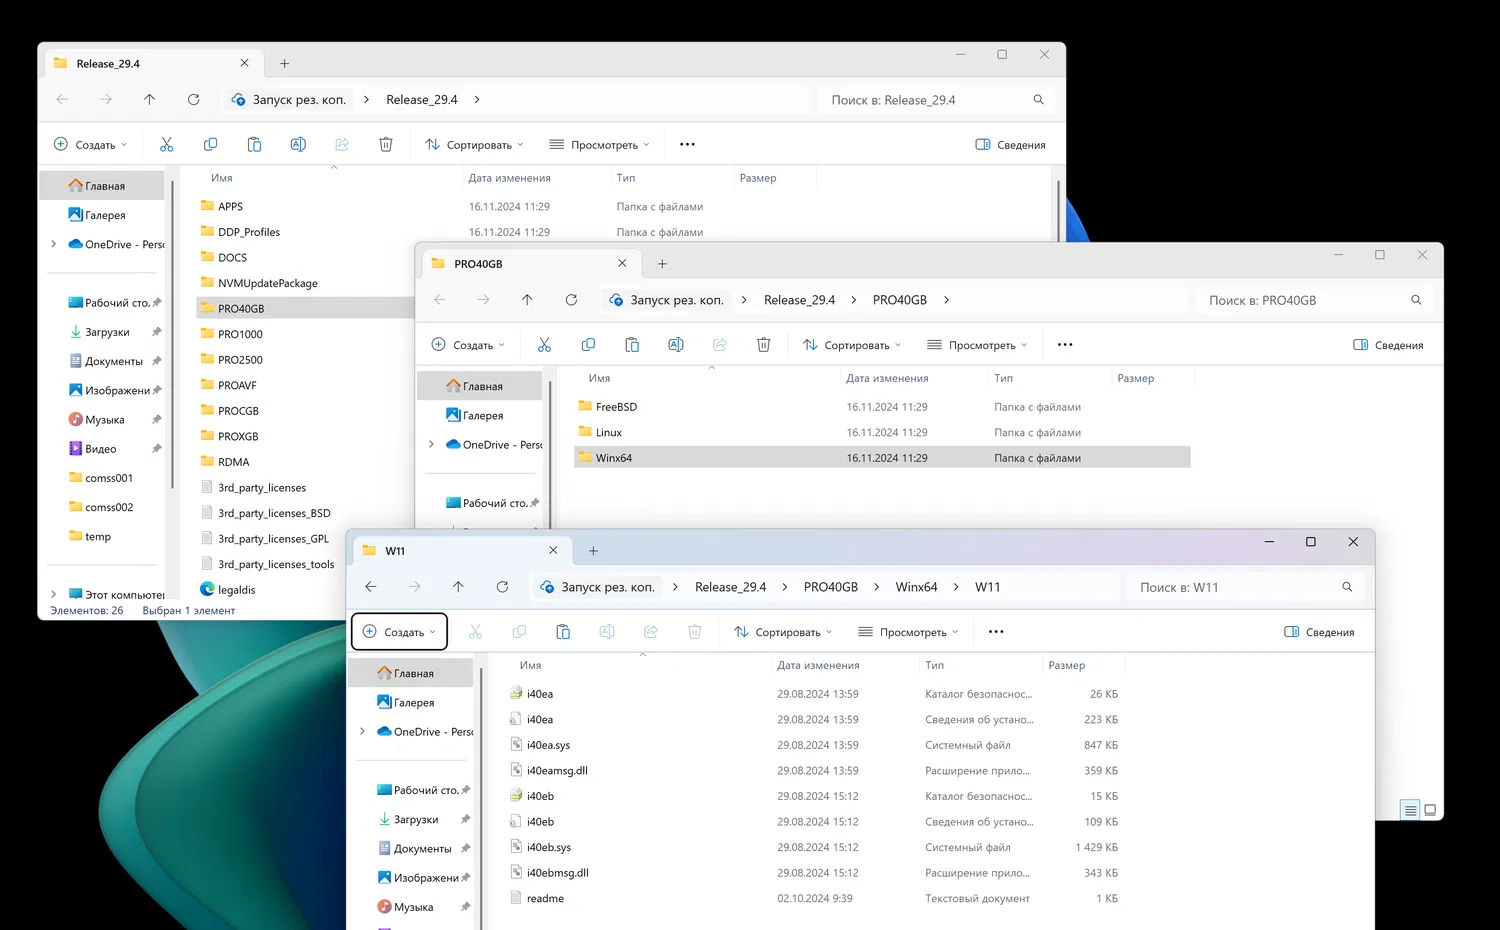Open Просмотреть dropdown in W11 window
Viewport: 1500px width, 930px height.
[x=909, y=632]
